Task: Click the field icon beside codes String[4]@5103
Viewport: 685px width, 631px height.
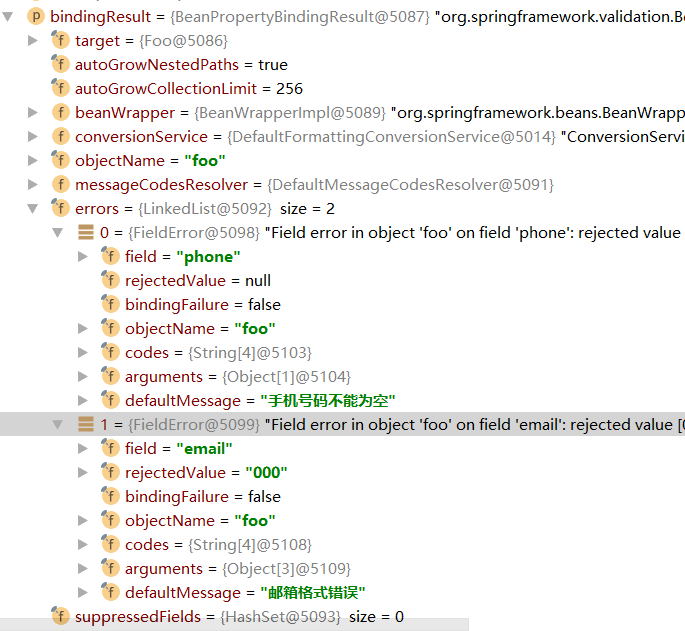Action: click(x=111, y=352)
